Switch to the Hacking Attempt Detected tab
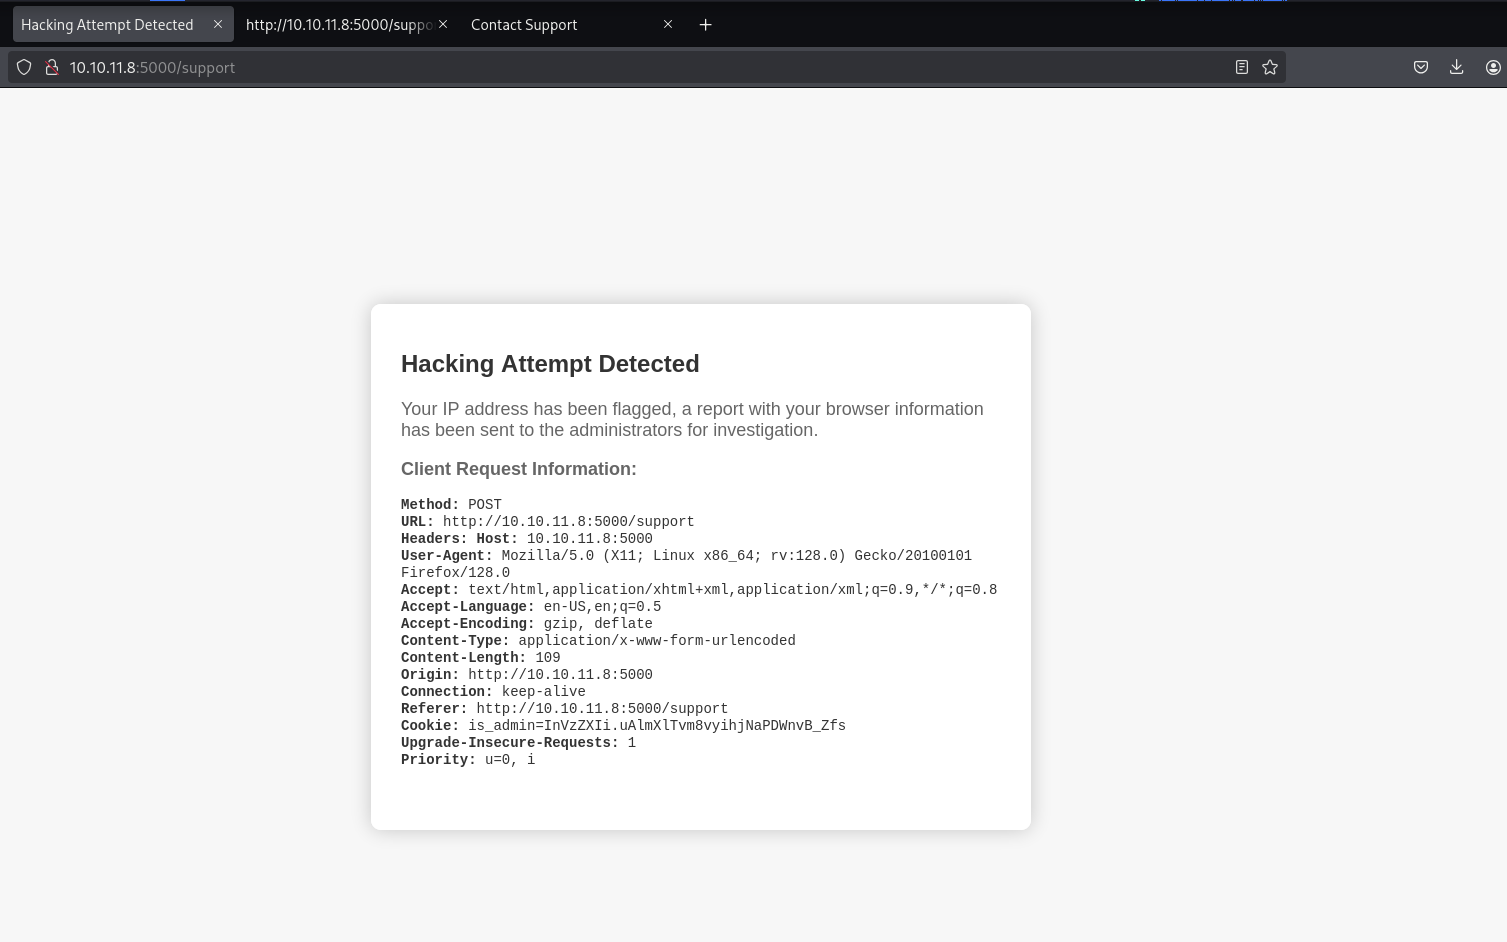 click(x=107, y=25)
